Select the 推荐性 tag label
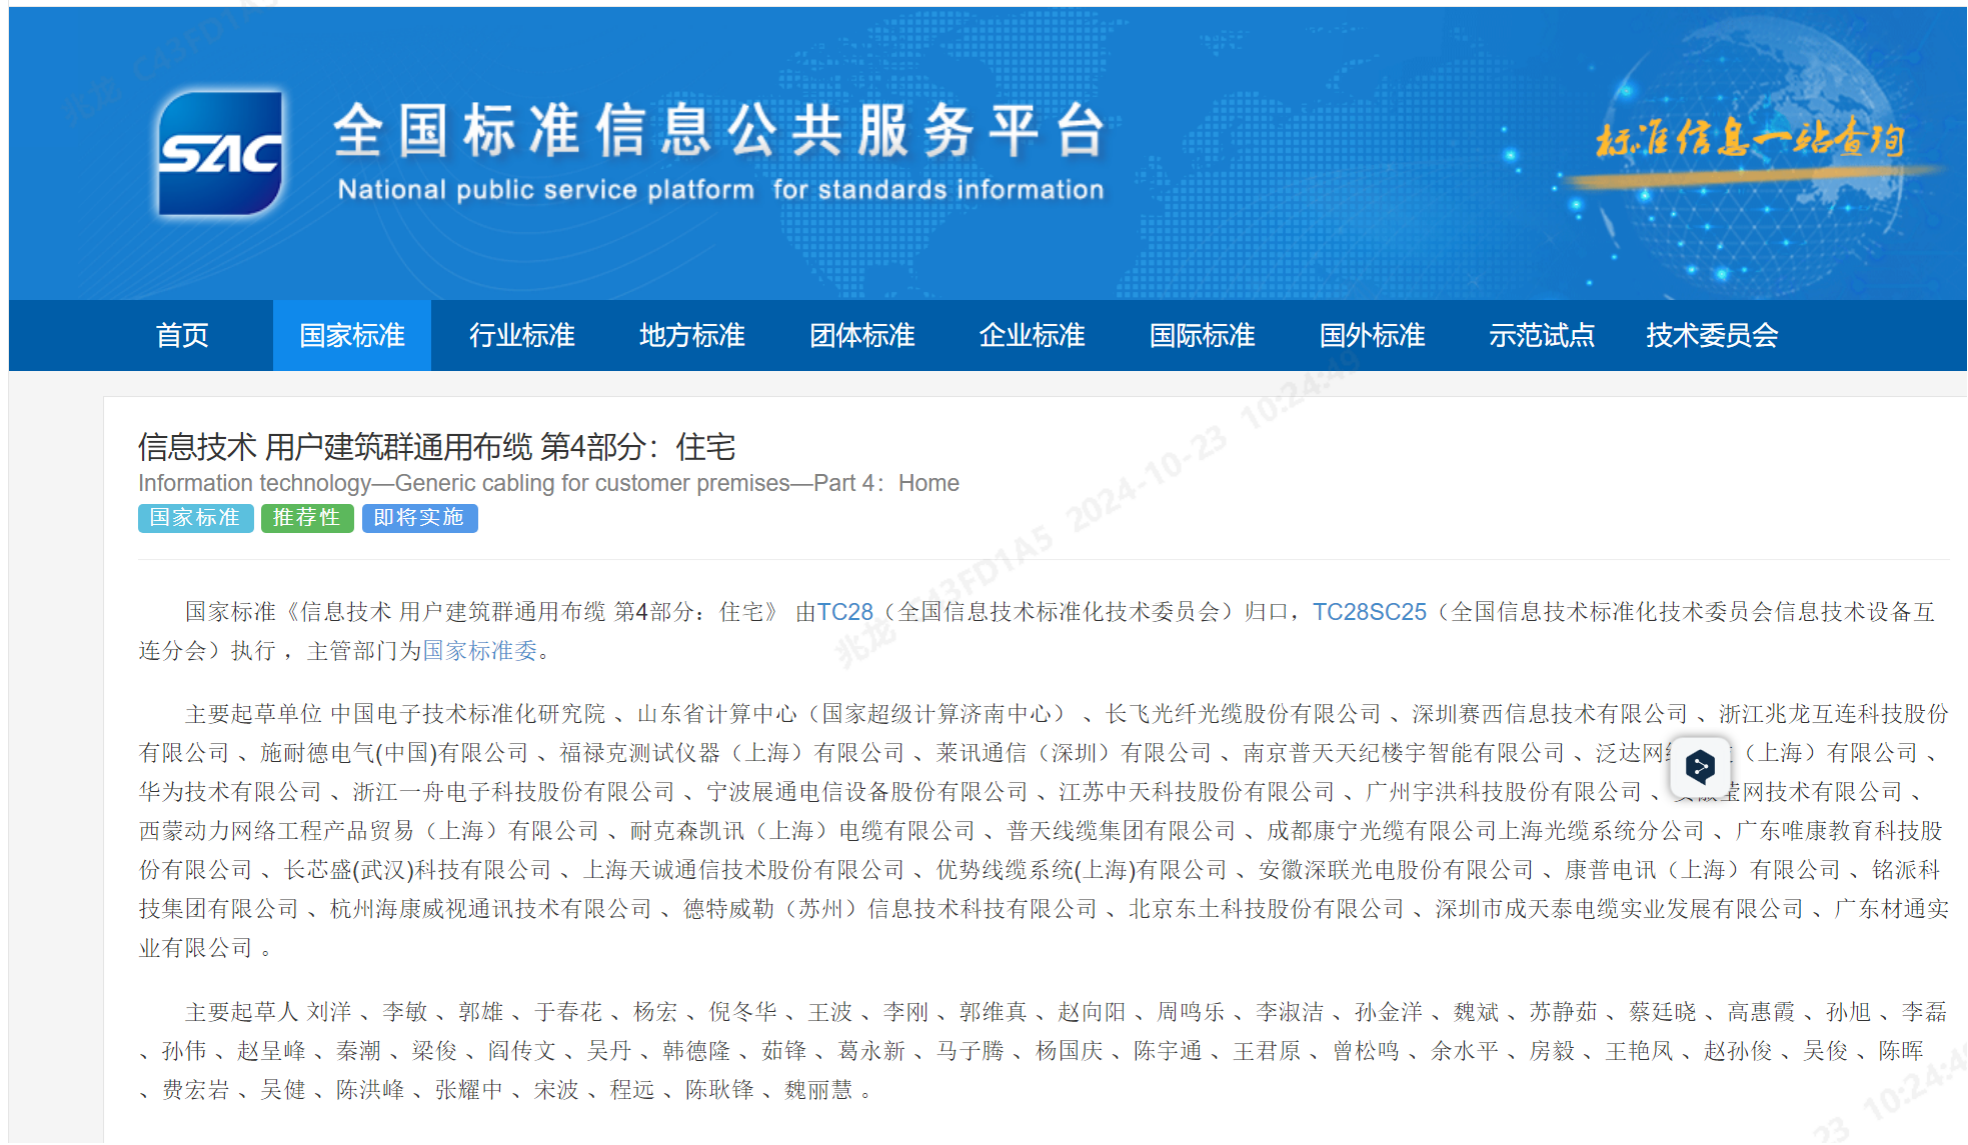The image size is (1968, 1145). pos(307,518)
